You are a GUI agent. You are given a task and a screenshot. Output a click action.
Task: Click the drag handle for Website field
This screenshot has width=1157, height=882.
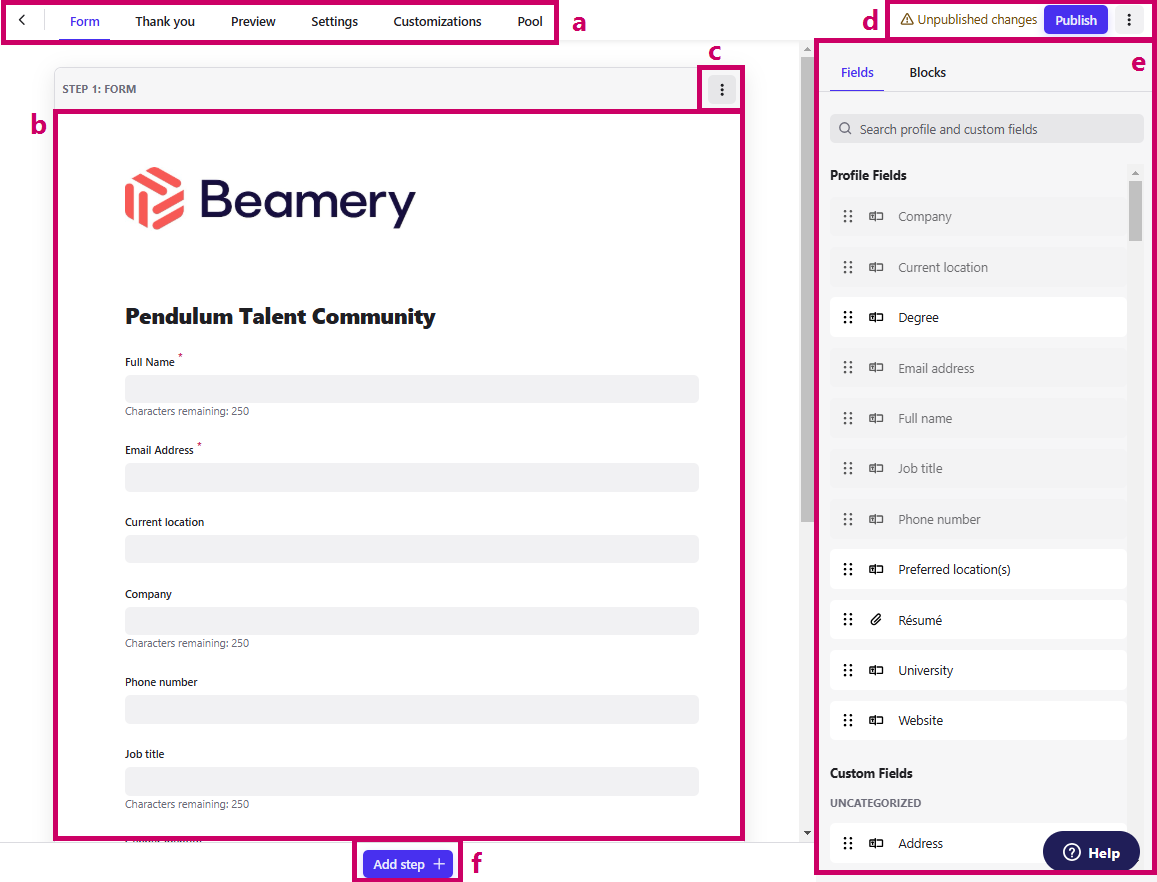click(x=848, y=720)
